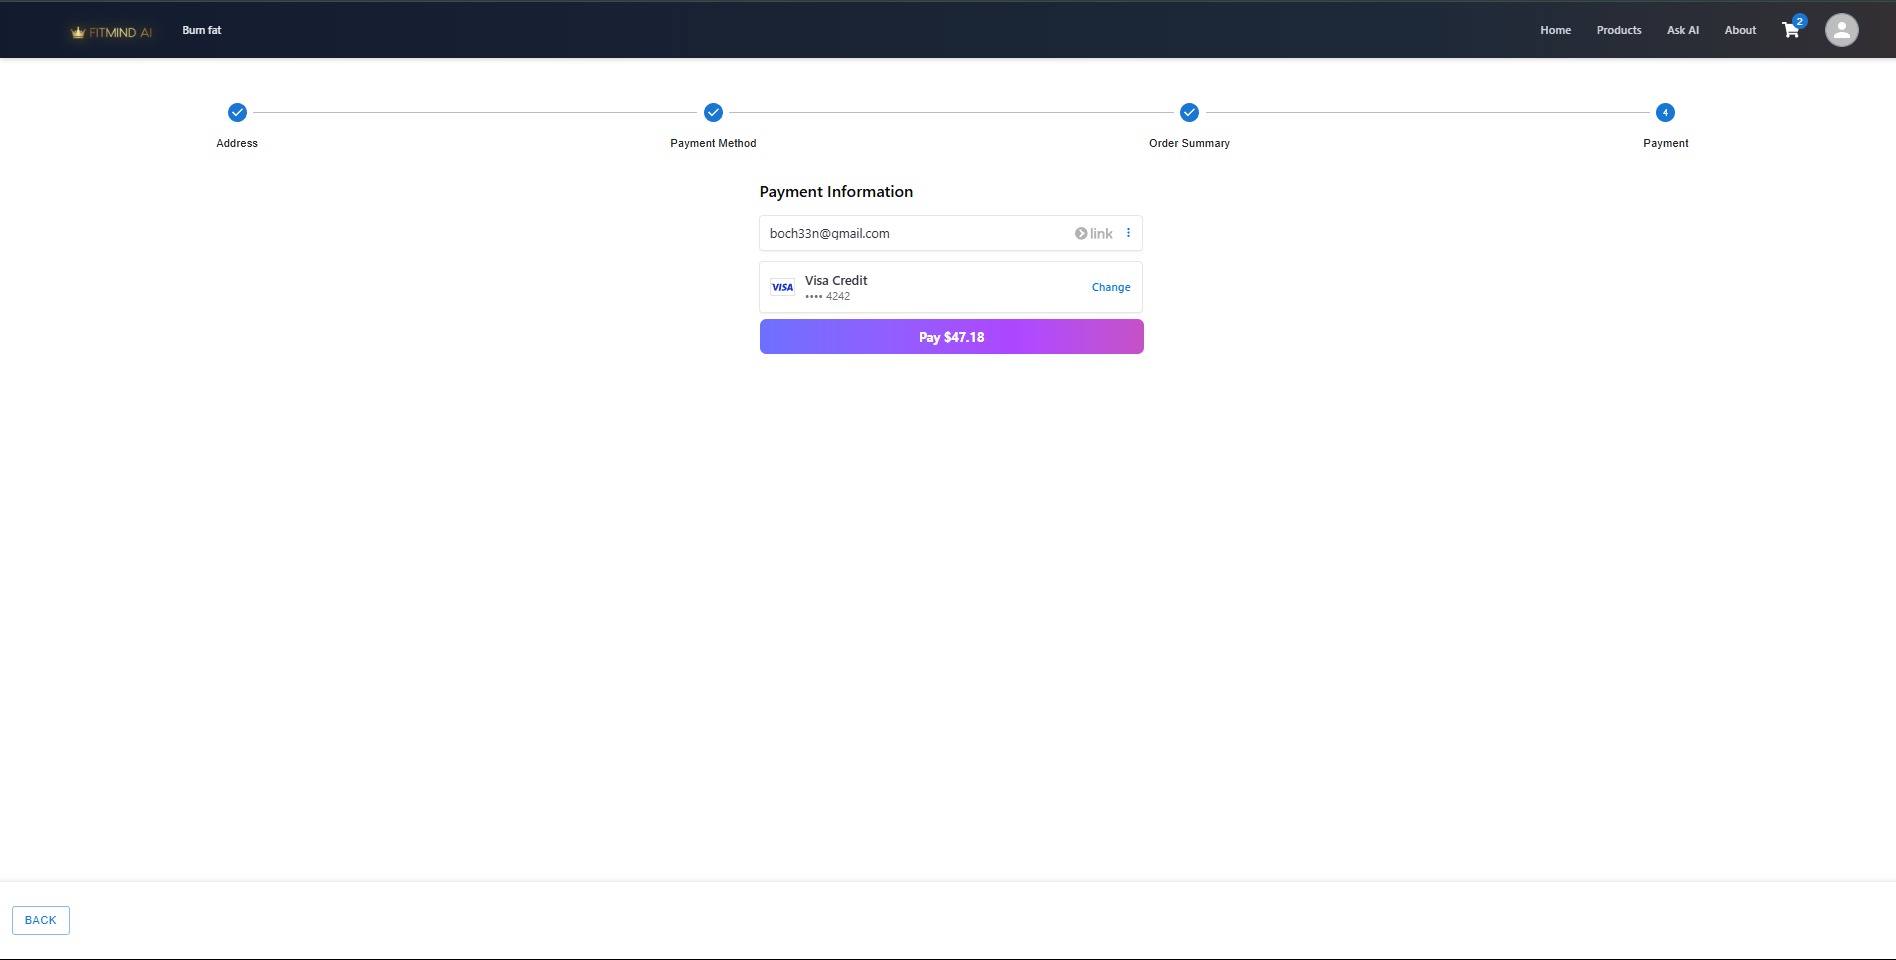The width and height of the screenshot is (1896, 960).
Task: Click the Burn fat nav link
Action: (202, 30)
